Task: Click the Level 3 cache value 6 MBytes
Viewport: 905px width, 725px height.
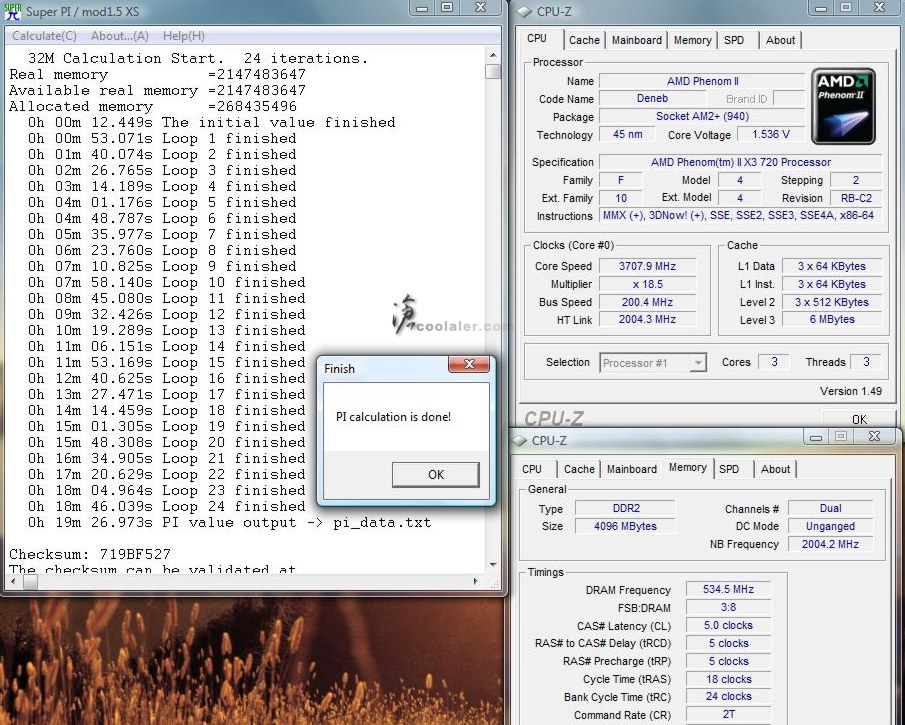Action: click(x=832, y=319)
